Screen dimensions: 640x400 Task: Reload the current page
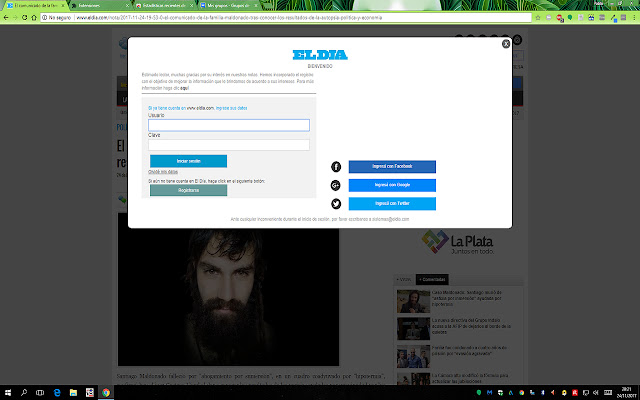(x=24, y=18)
